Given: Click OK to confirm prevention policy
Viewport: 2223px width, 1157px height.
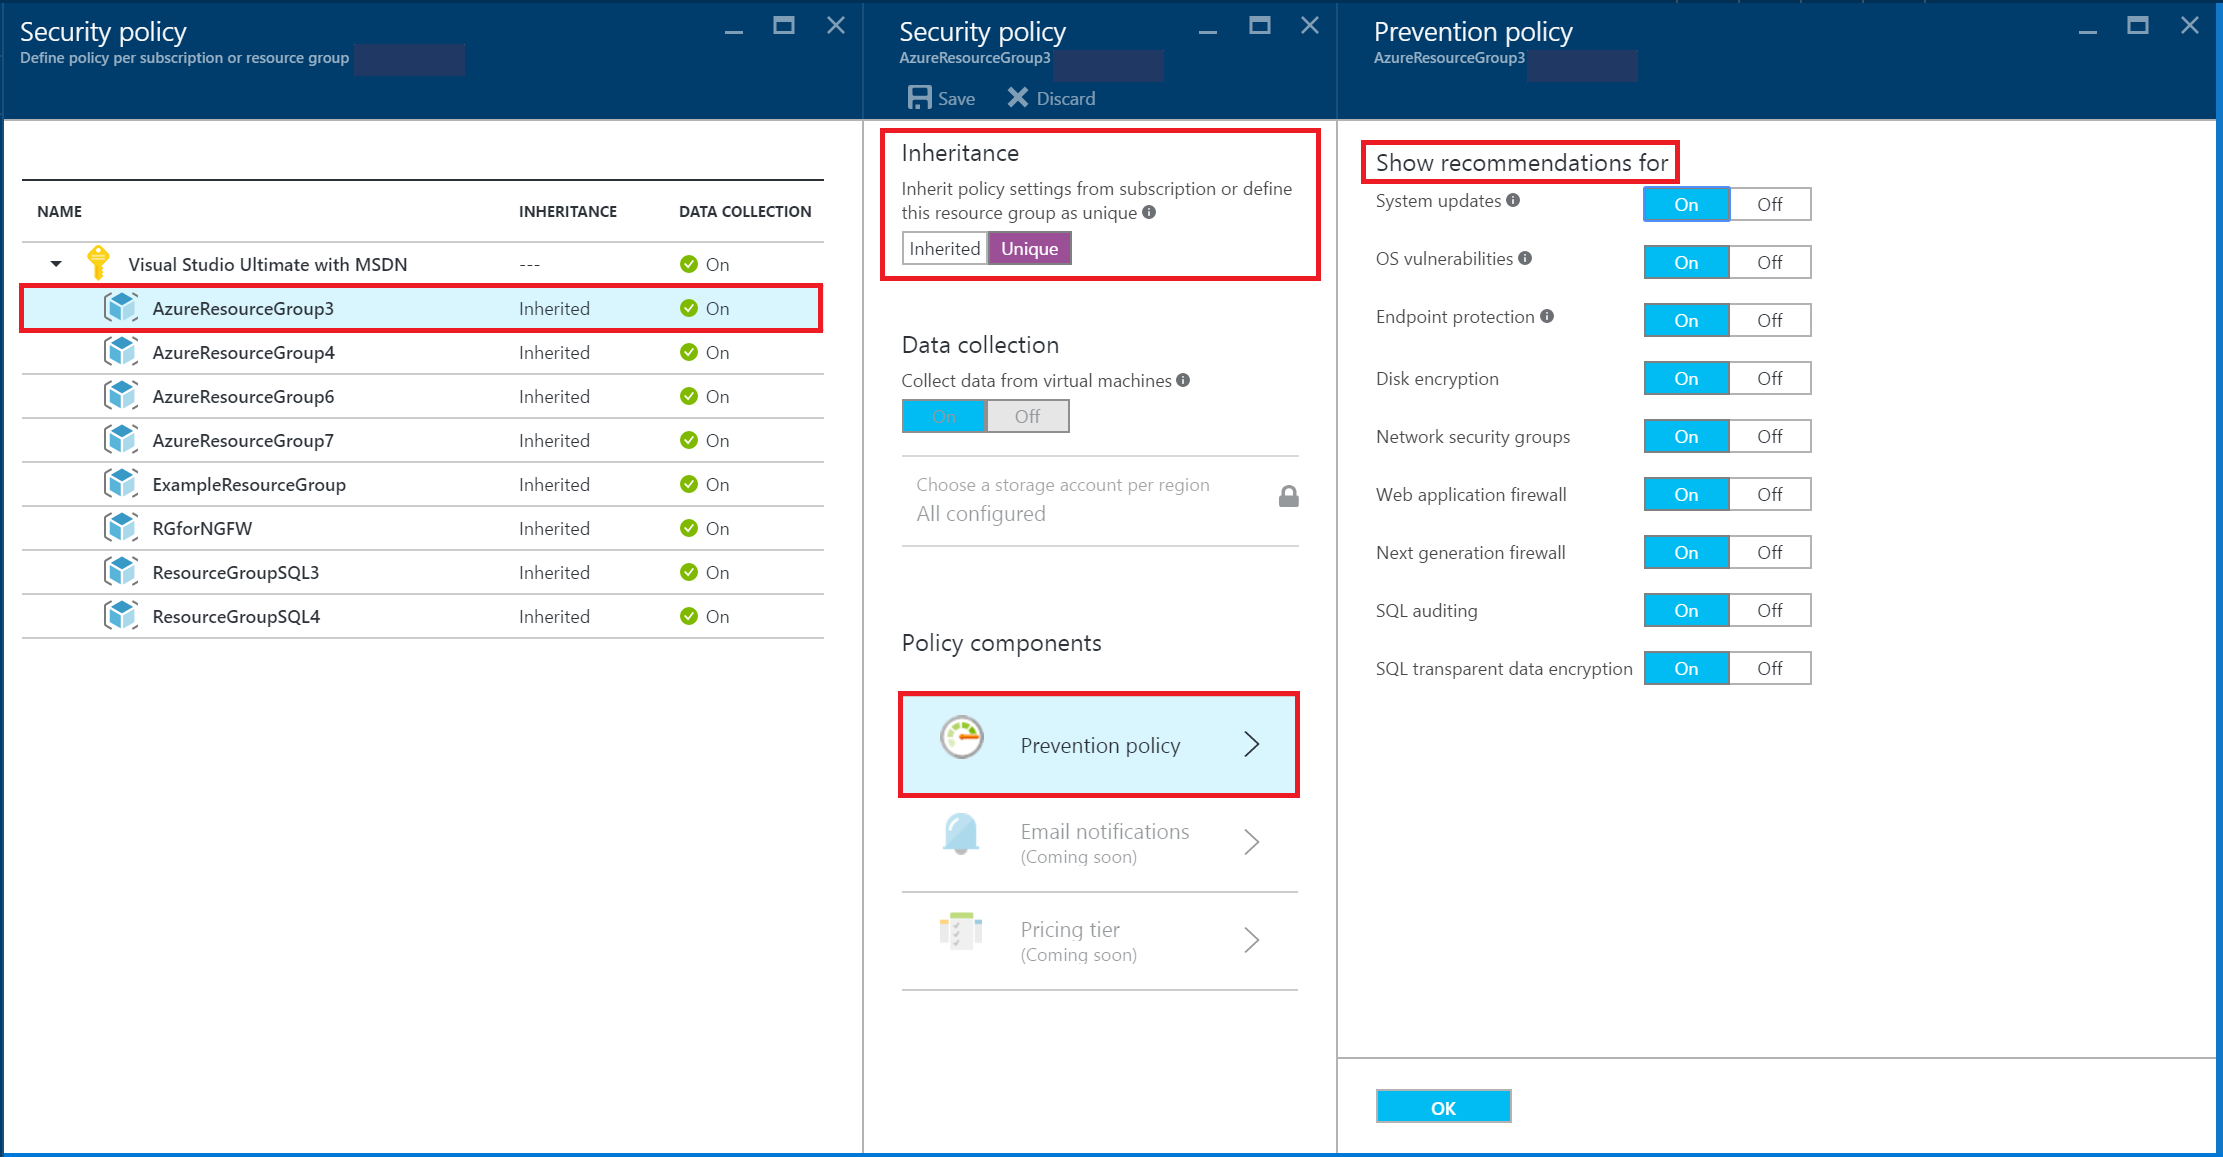Looking at the screenshot, I should pyautogui.click(x=1444, y=1107).
